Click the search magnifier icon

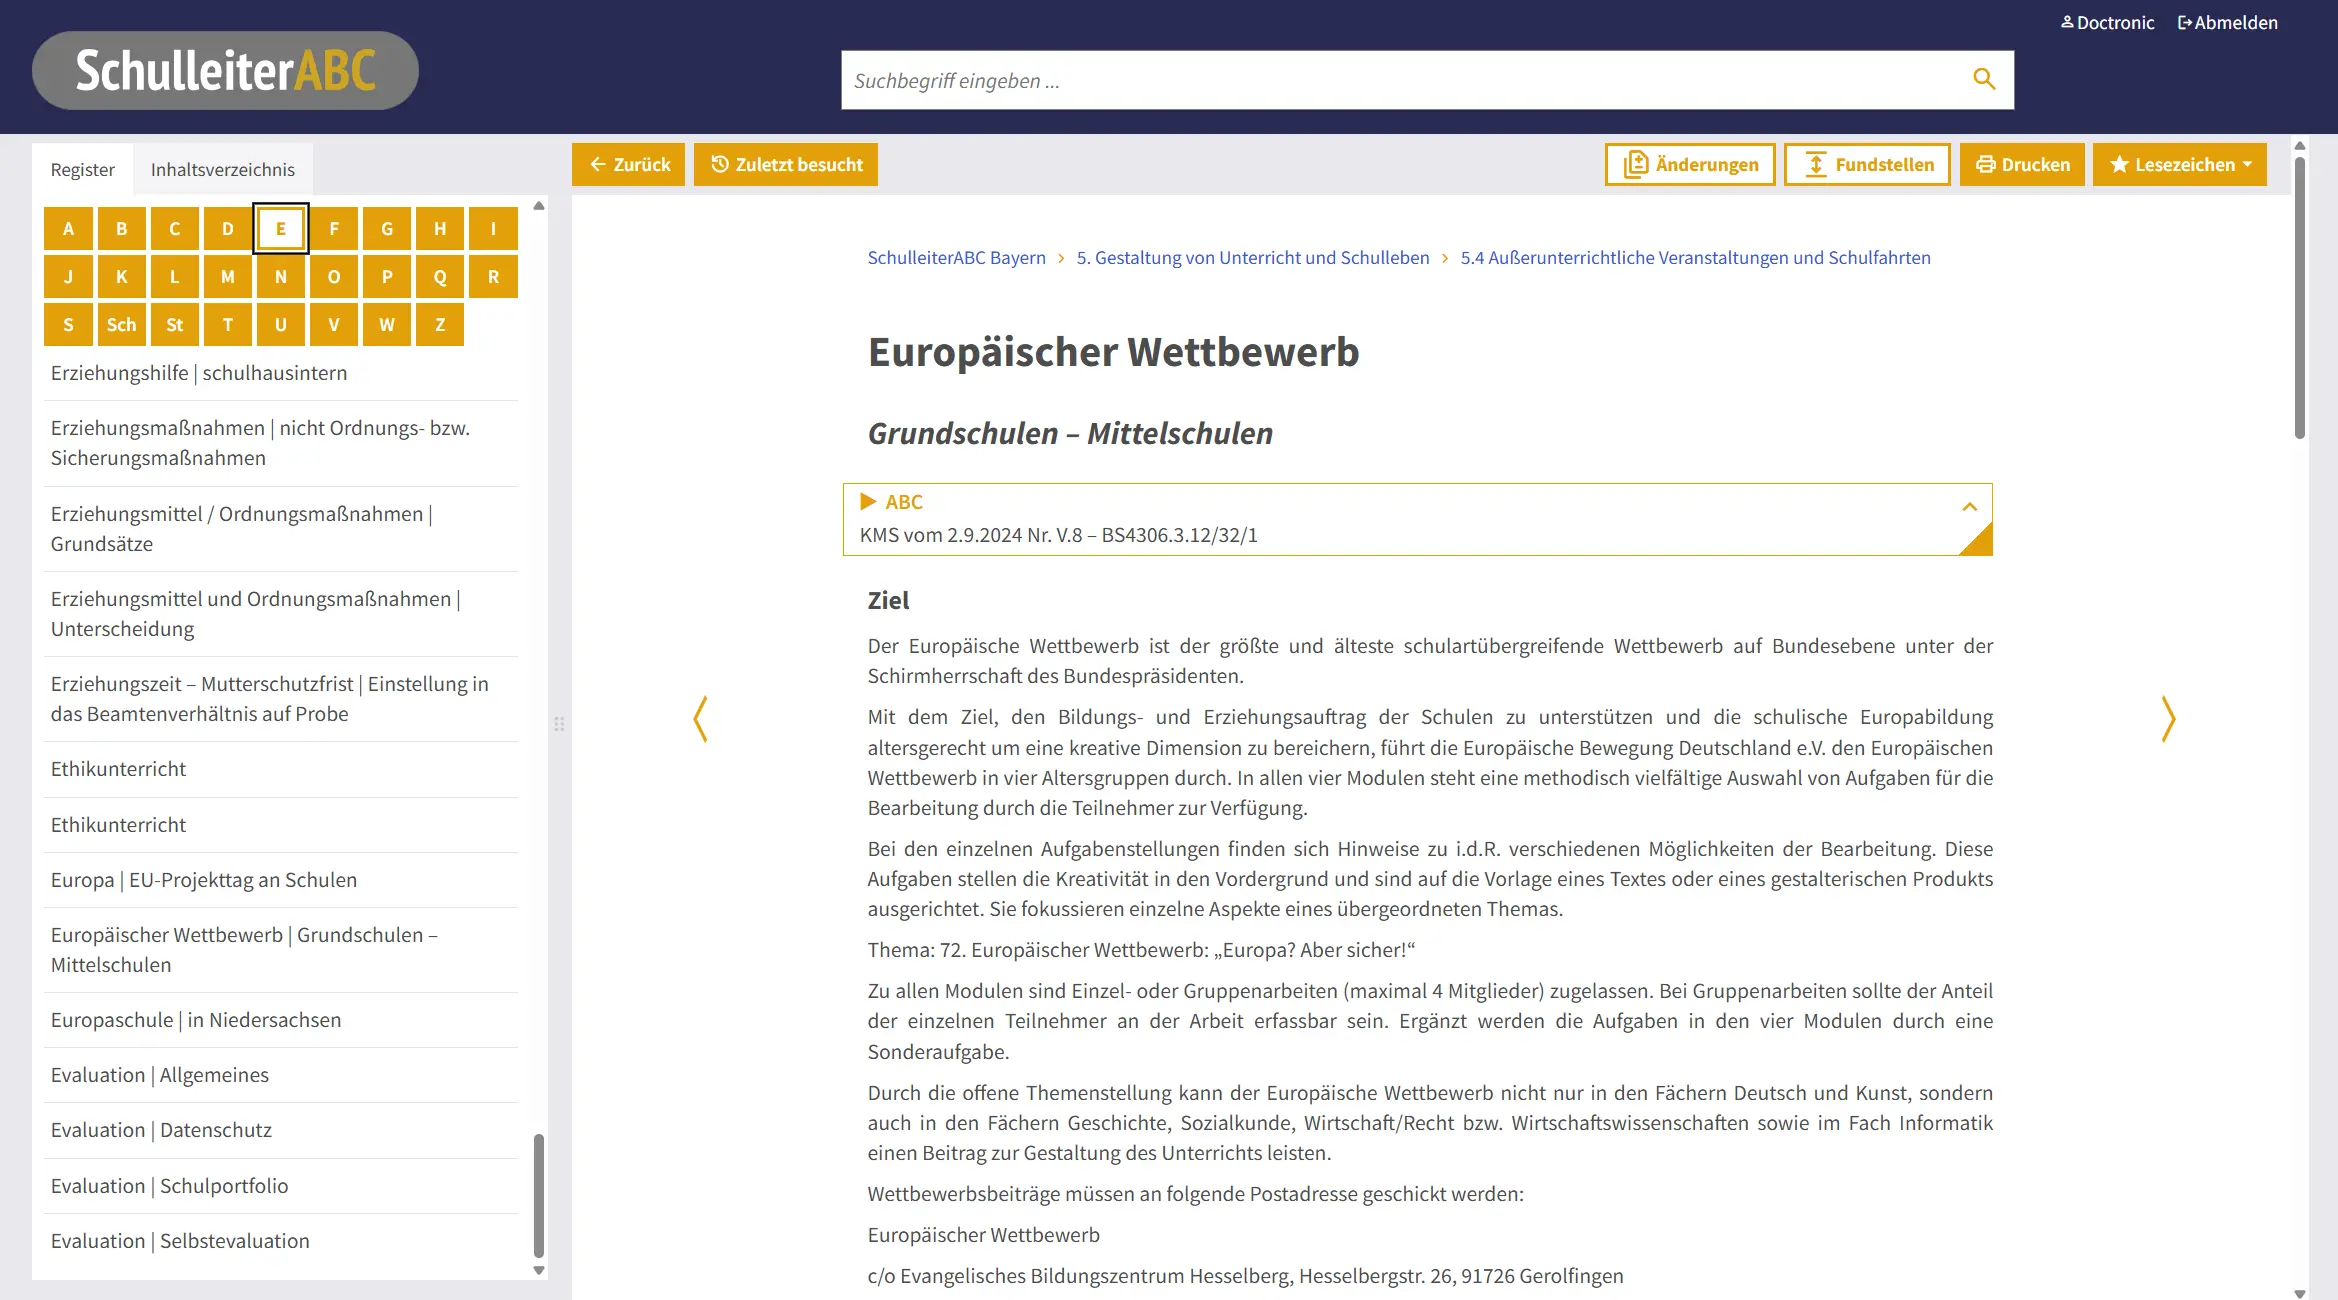1984,79
